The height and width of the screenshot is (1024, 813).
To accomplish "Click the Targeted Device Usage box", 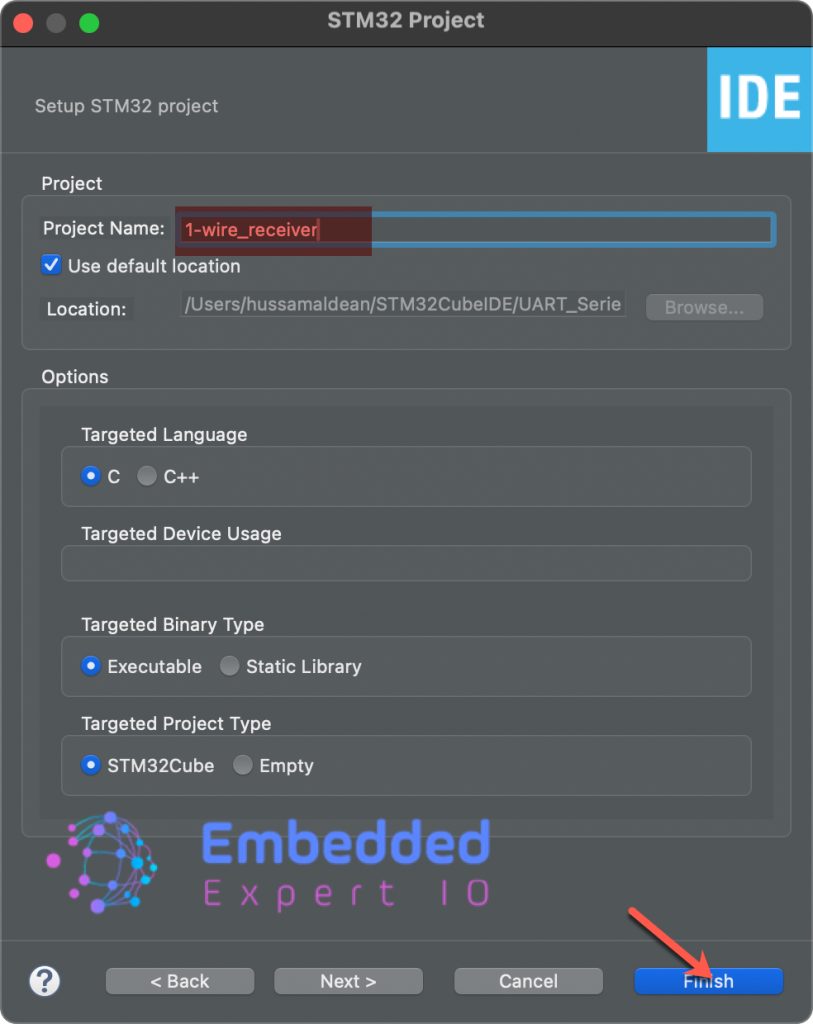I will click(405, 563).
